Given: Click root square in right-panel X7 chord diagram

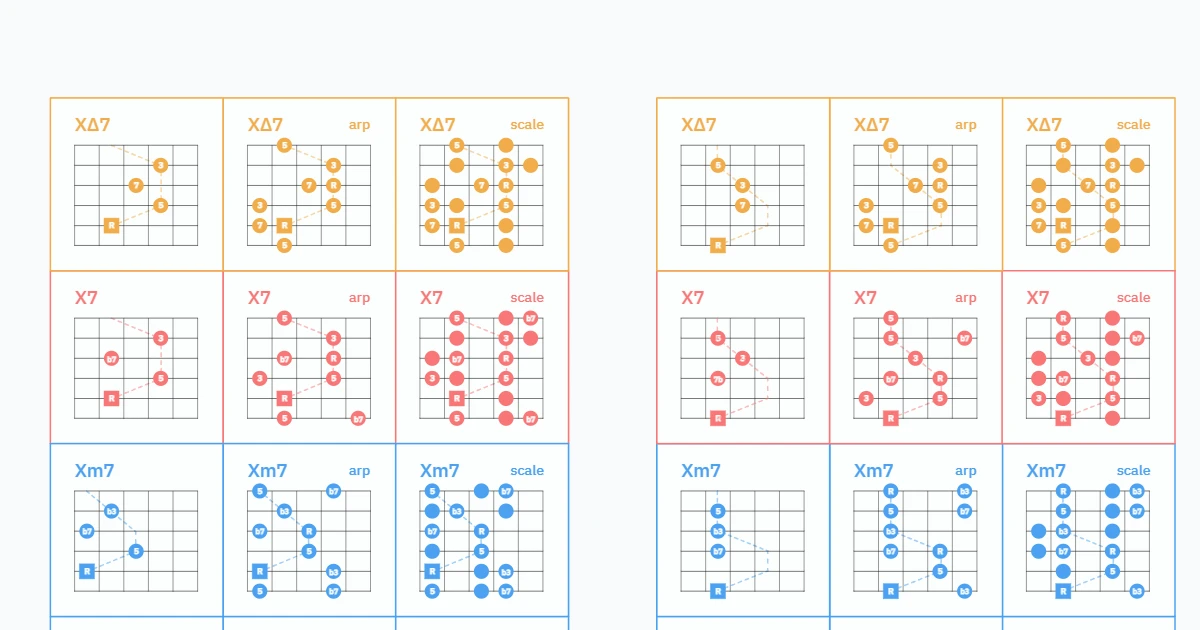Looking at the screenshot, I should [718, 418].
